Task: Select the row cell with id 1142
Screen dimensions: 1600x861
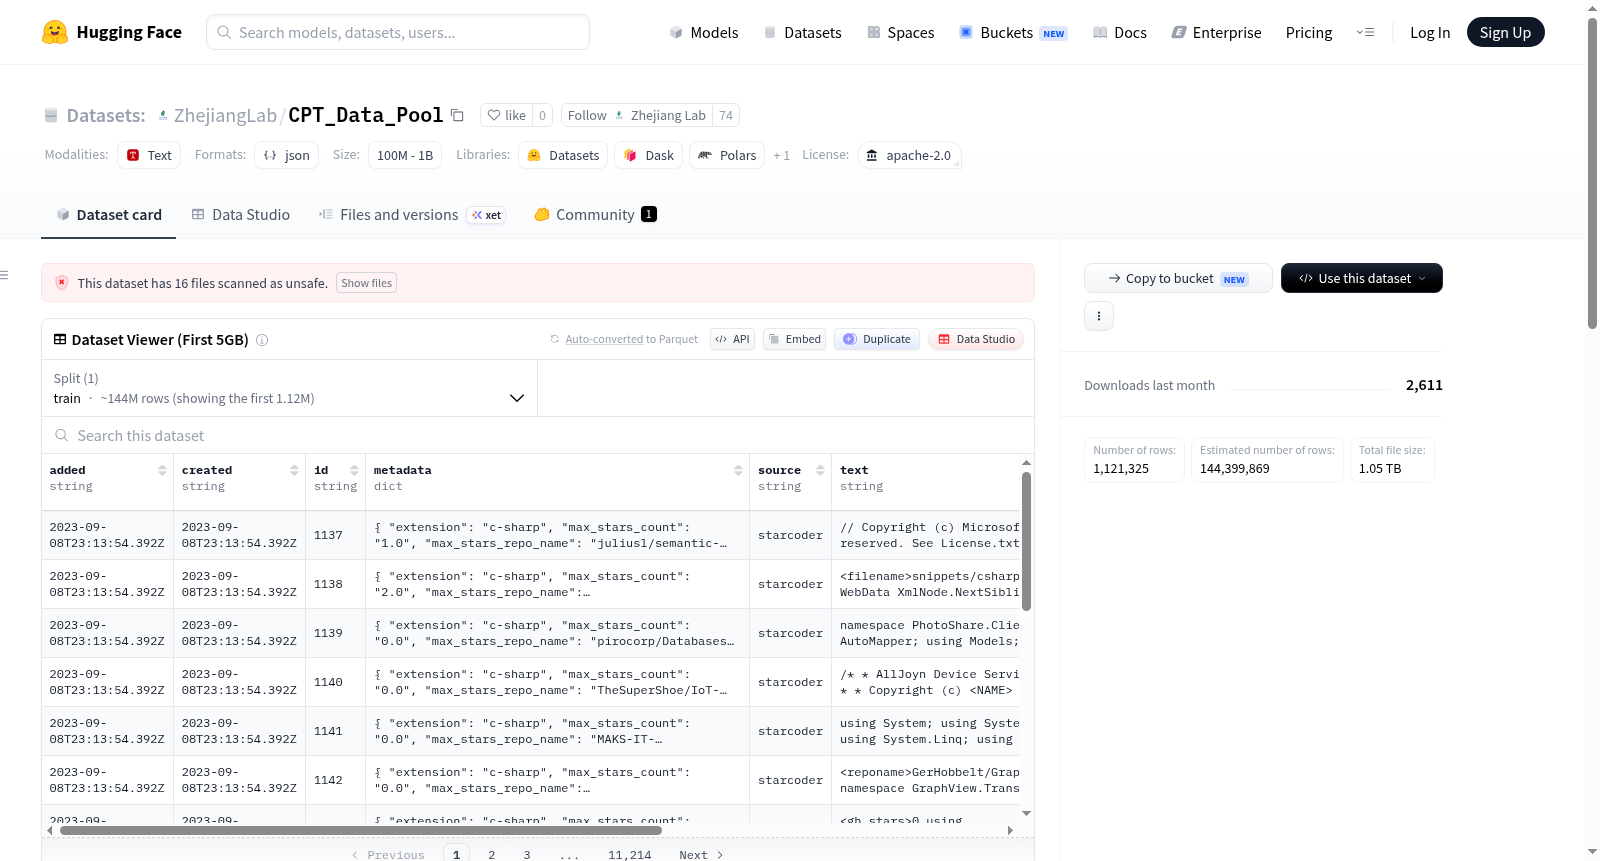Action: [x=335, y=780]
